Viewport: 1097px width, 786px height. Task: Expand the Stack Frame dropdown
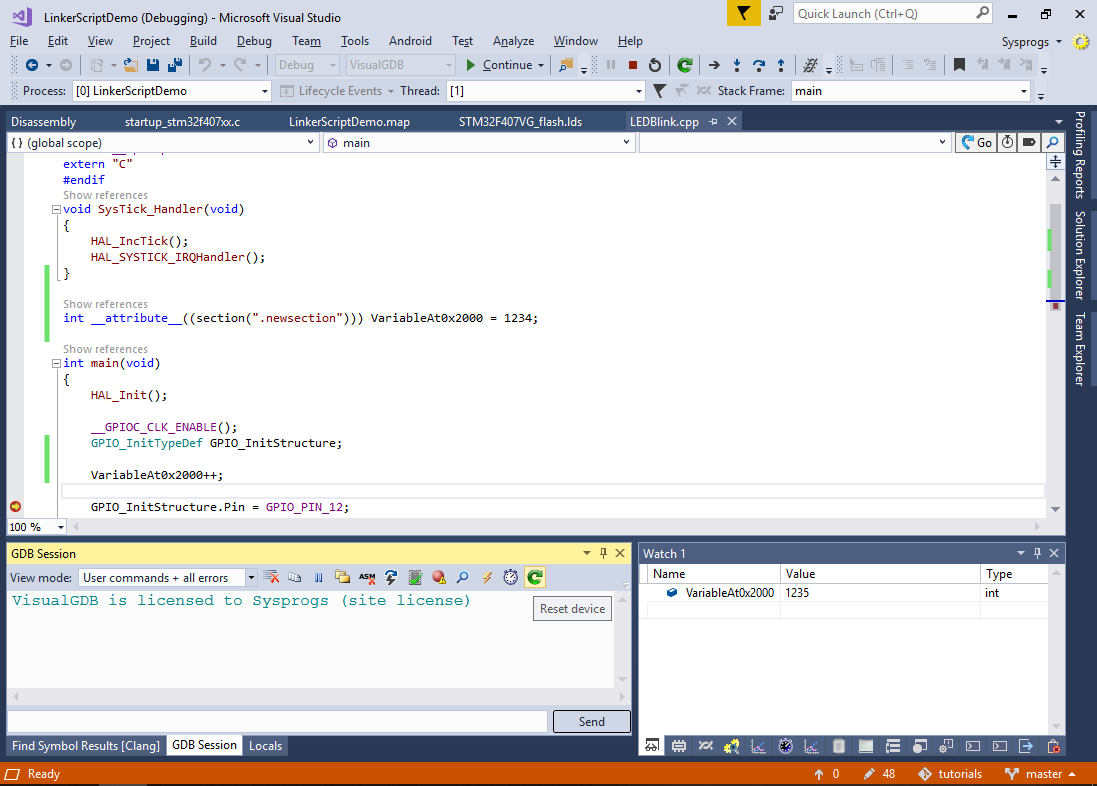[x=1023, y=91]
